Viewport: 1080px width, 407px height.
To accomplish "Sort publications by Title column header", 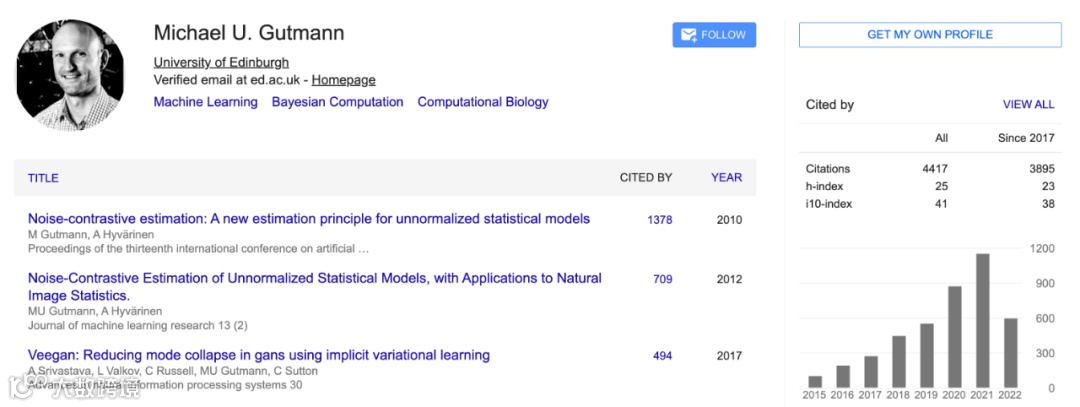I will [x=43, y=178].
